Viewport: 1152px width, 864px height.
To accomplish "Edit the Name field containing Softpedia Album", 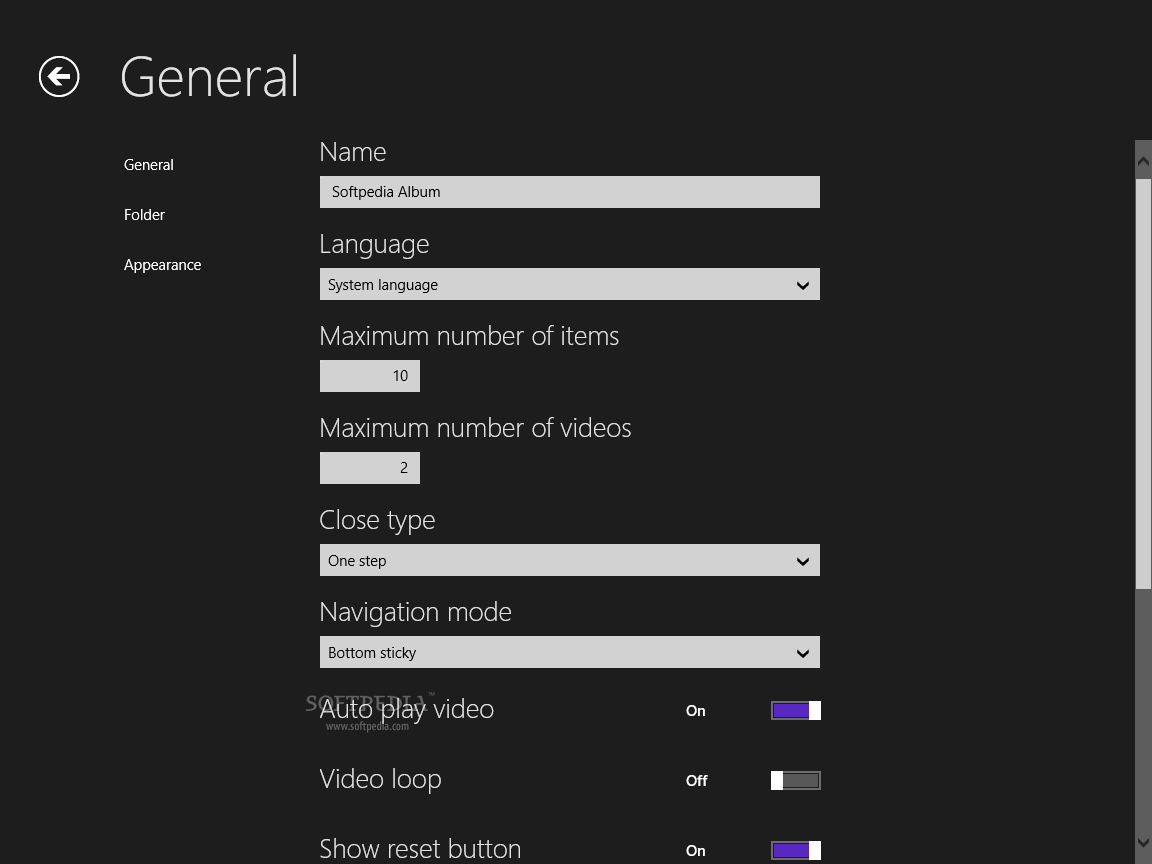I will click(569, 192).
